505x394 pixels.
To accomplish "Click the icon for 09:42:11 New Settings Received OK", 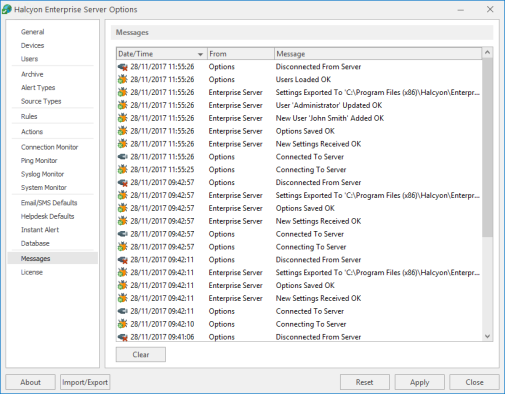I will pyautogui.click(x=123, y=298).
